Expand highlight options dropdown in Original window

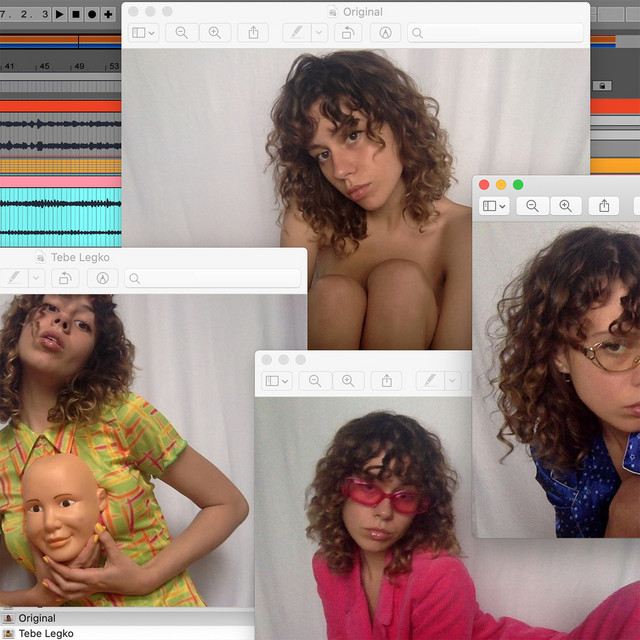point(320,33)
